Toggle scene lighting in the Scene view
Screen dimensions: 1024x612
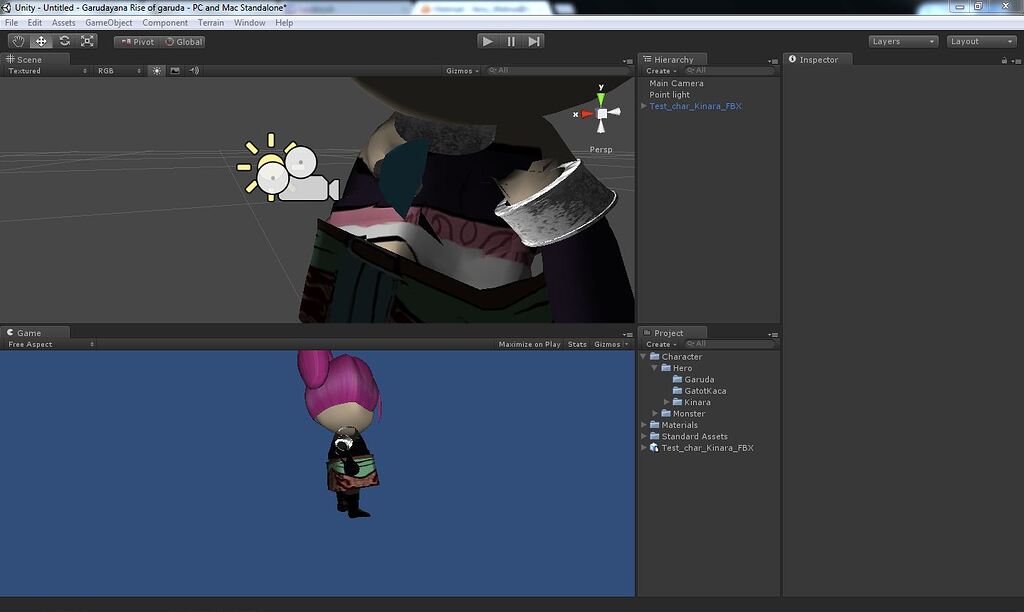[x=156, y=70]
